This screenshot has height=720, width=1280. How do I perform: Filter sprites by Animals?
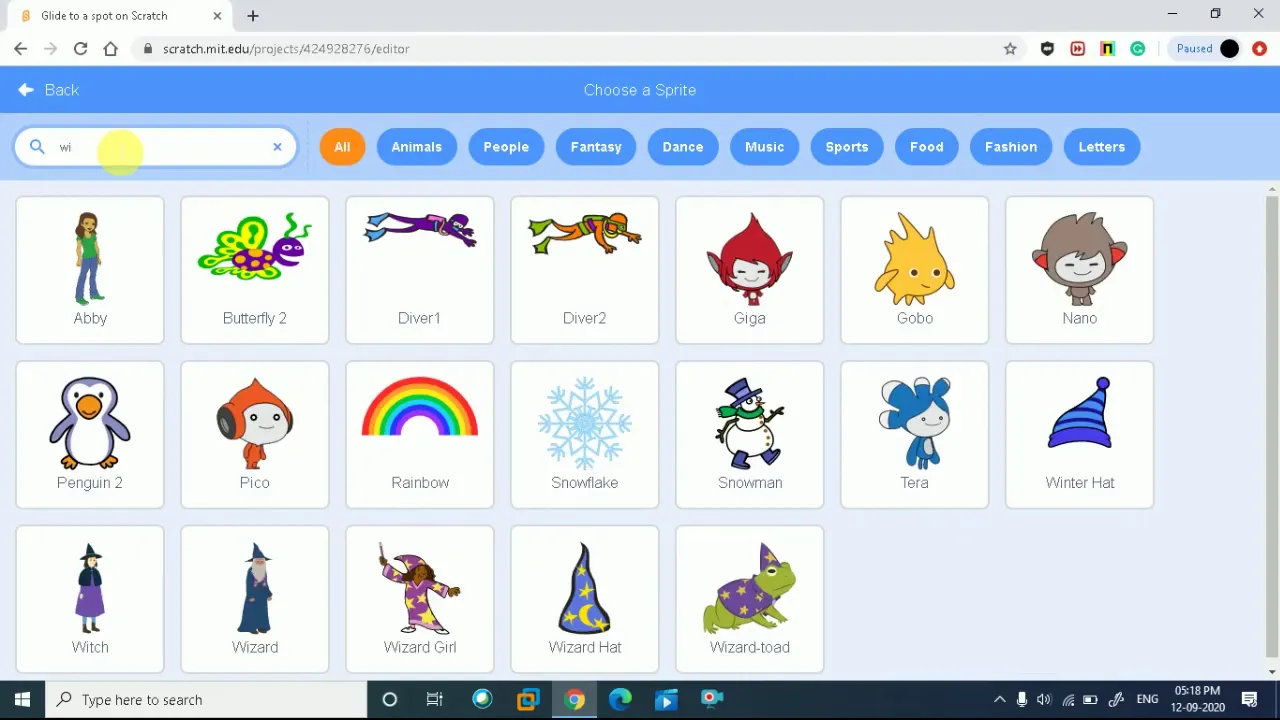click(416, 147)
